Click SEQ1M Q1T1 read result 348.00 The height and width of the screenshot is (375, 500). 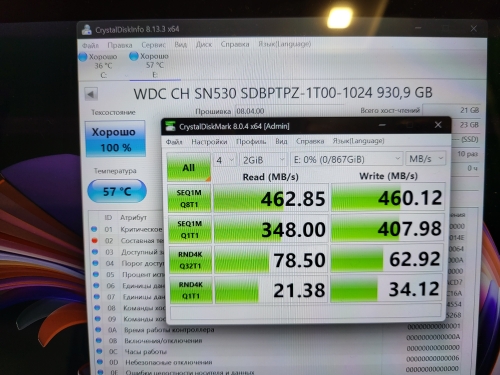[x=271, y=229]
